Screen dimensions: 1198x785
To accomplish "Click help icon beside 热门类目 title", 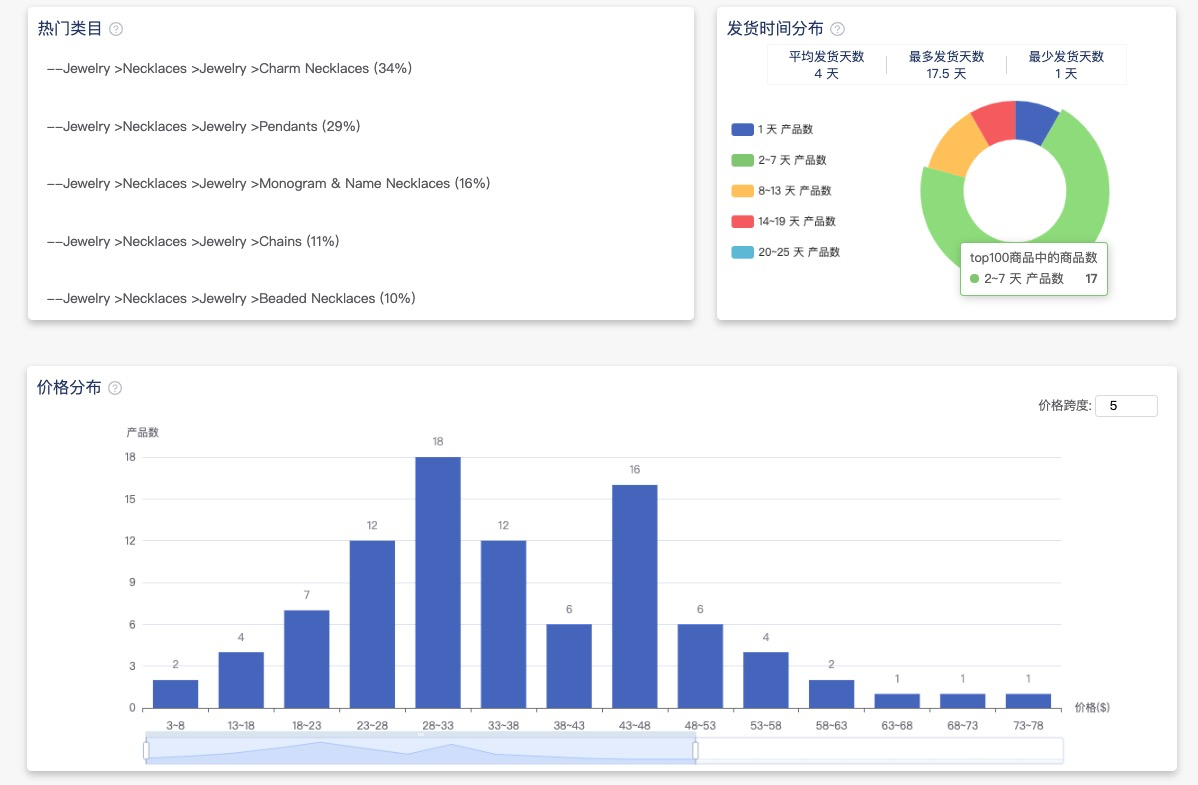I will [x=116, y=29].
